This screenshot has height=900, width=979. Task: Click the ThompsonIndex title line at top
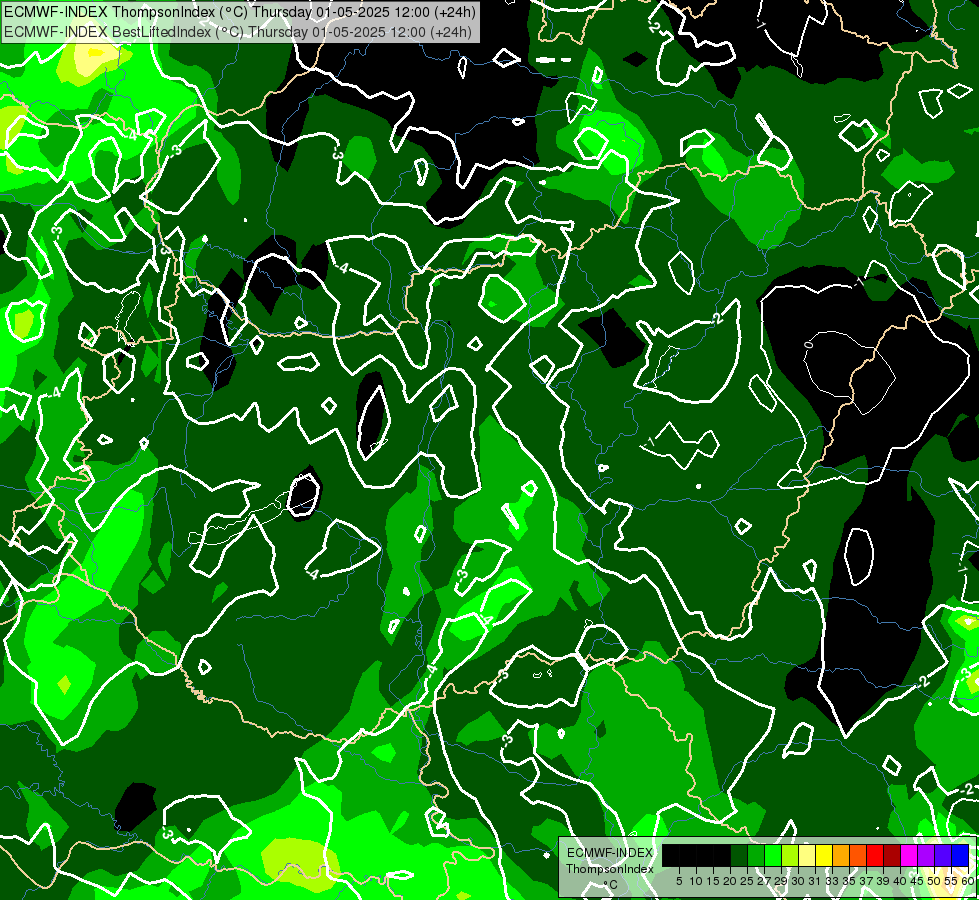(240, 12)
